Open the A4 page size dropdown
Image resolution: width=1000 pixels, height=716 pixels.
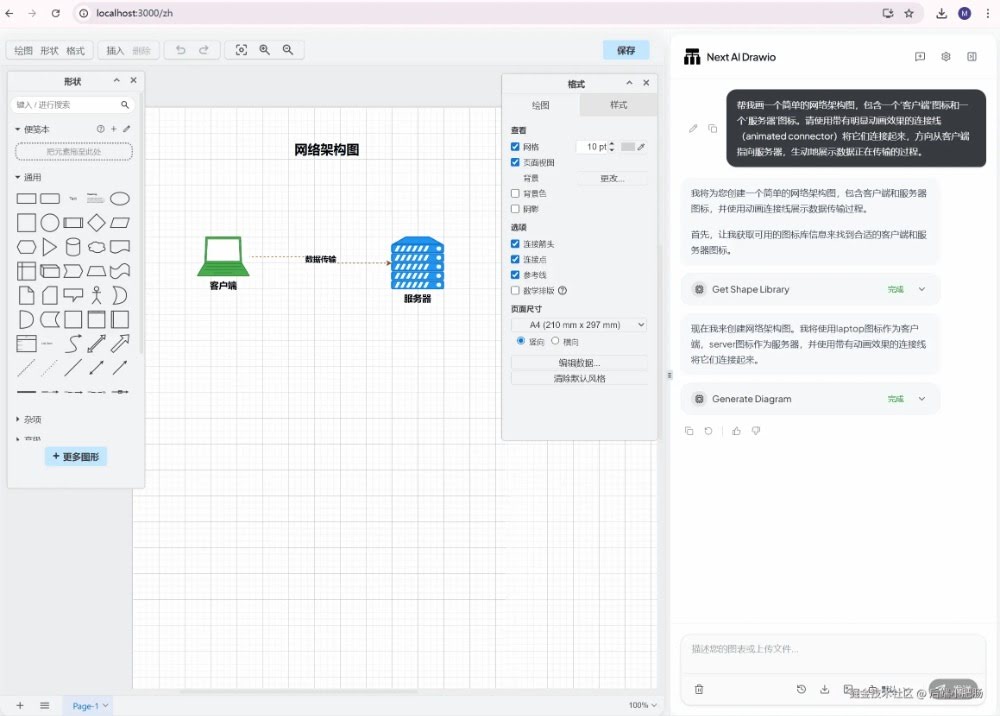coord(579,325)
